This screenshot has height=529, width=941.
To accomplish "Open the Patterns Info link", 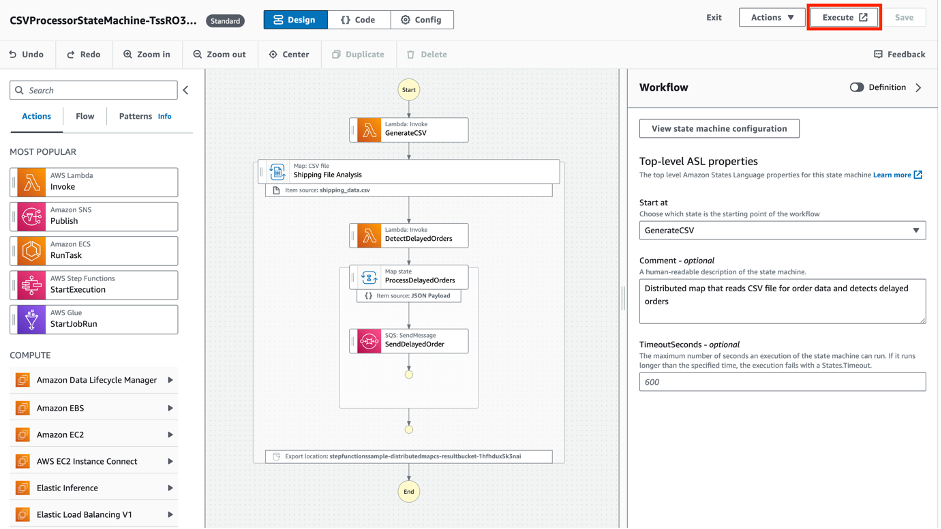I will [x=164, y=116].
